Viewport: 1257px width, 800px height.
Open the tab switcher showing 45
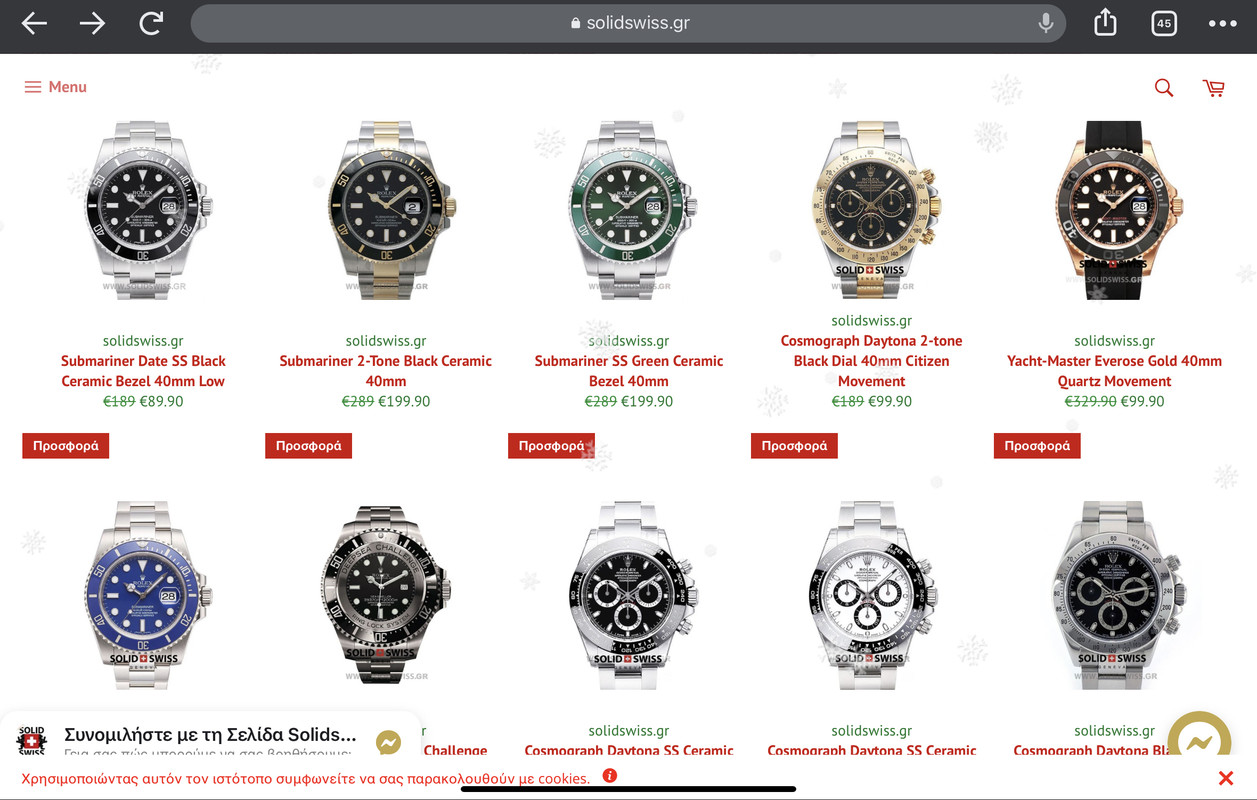coord(1164,23)
